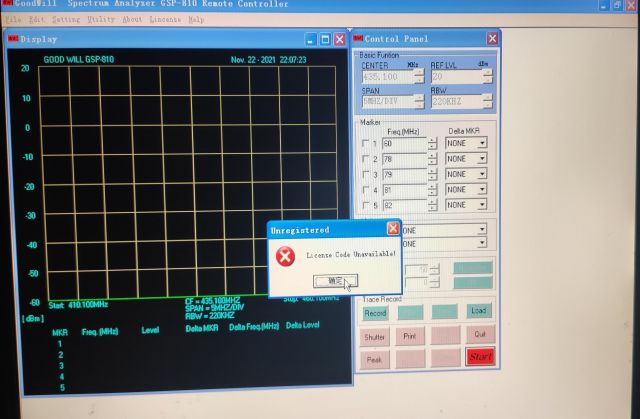Open Delta MKR dropdown for marker 3
Viewport: 640px width, 419px height.
click(482, 174)
